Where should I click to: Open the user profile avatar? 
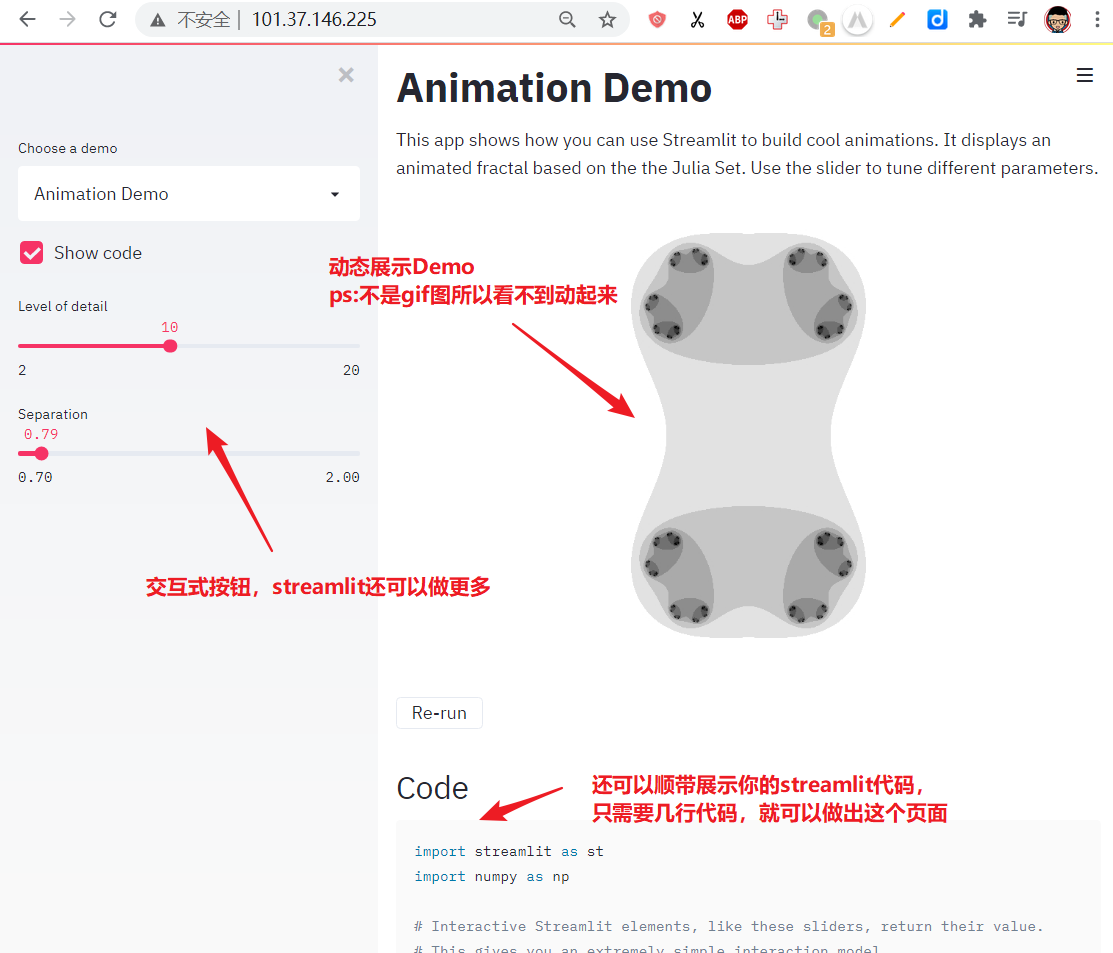coord(1057,19)
